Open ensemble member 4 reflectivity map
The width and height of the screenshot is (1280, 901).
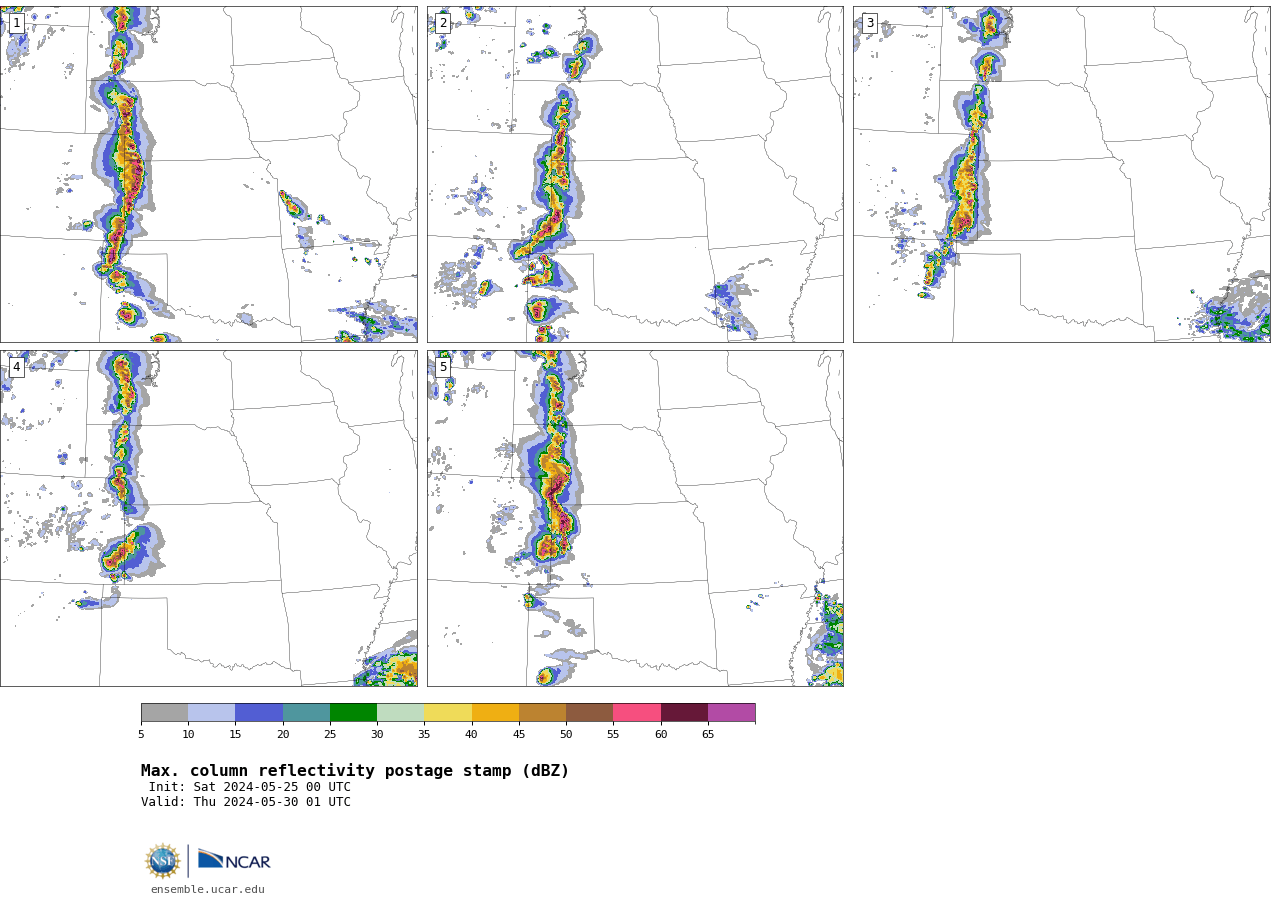pos(208,518)
